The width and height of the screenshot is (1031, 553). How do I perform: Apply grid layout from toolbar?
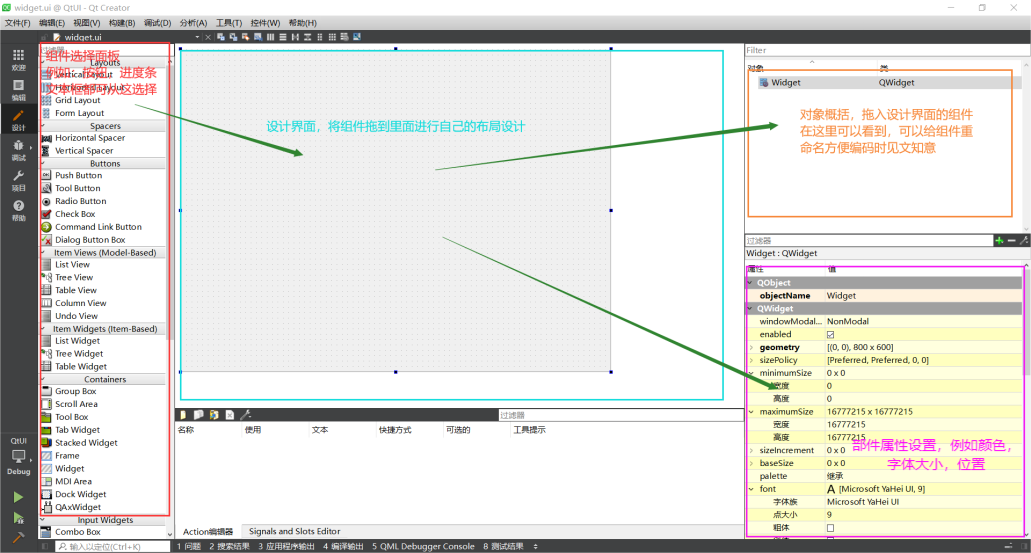click(332, 37)
